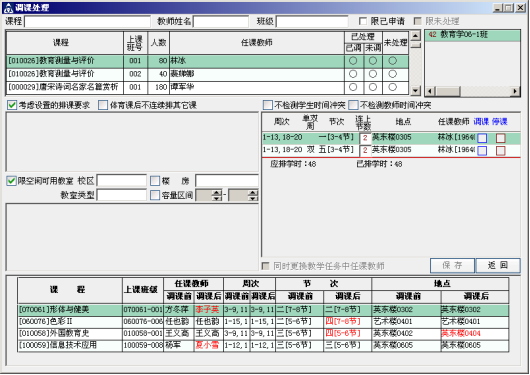Image resolution: width=530 pixels, height=375 pixels.
Task: Toggle 限已申请 checkbox
Action: [x=363, y=21]
